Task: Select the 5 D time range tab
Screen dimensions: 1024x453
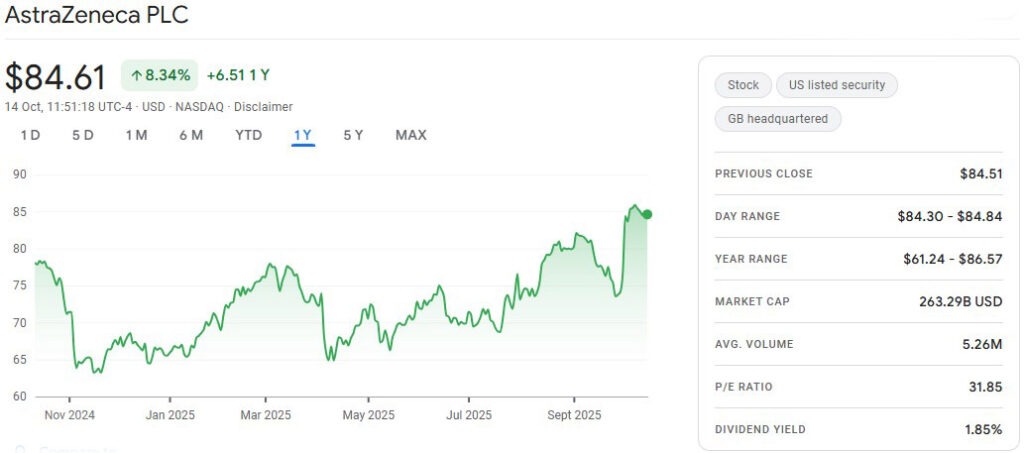Action: click(83, 135)
